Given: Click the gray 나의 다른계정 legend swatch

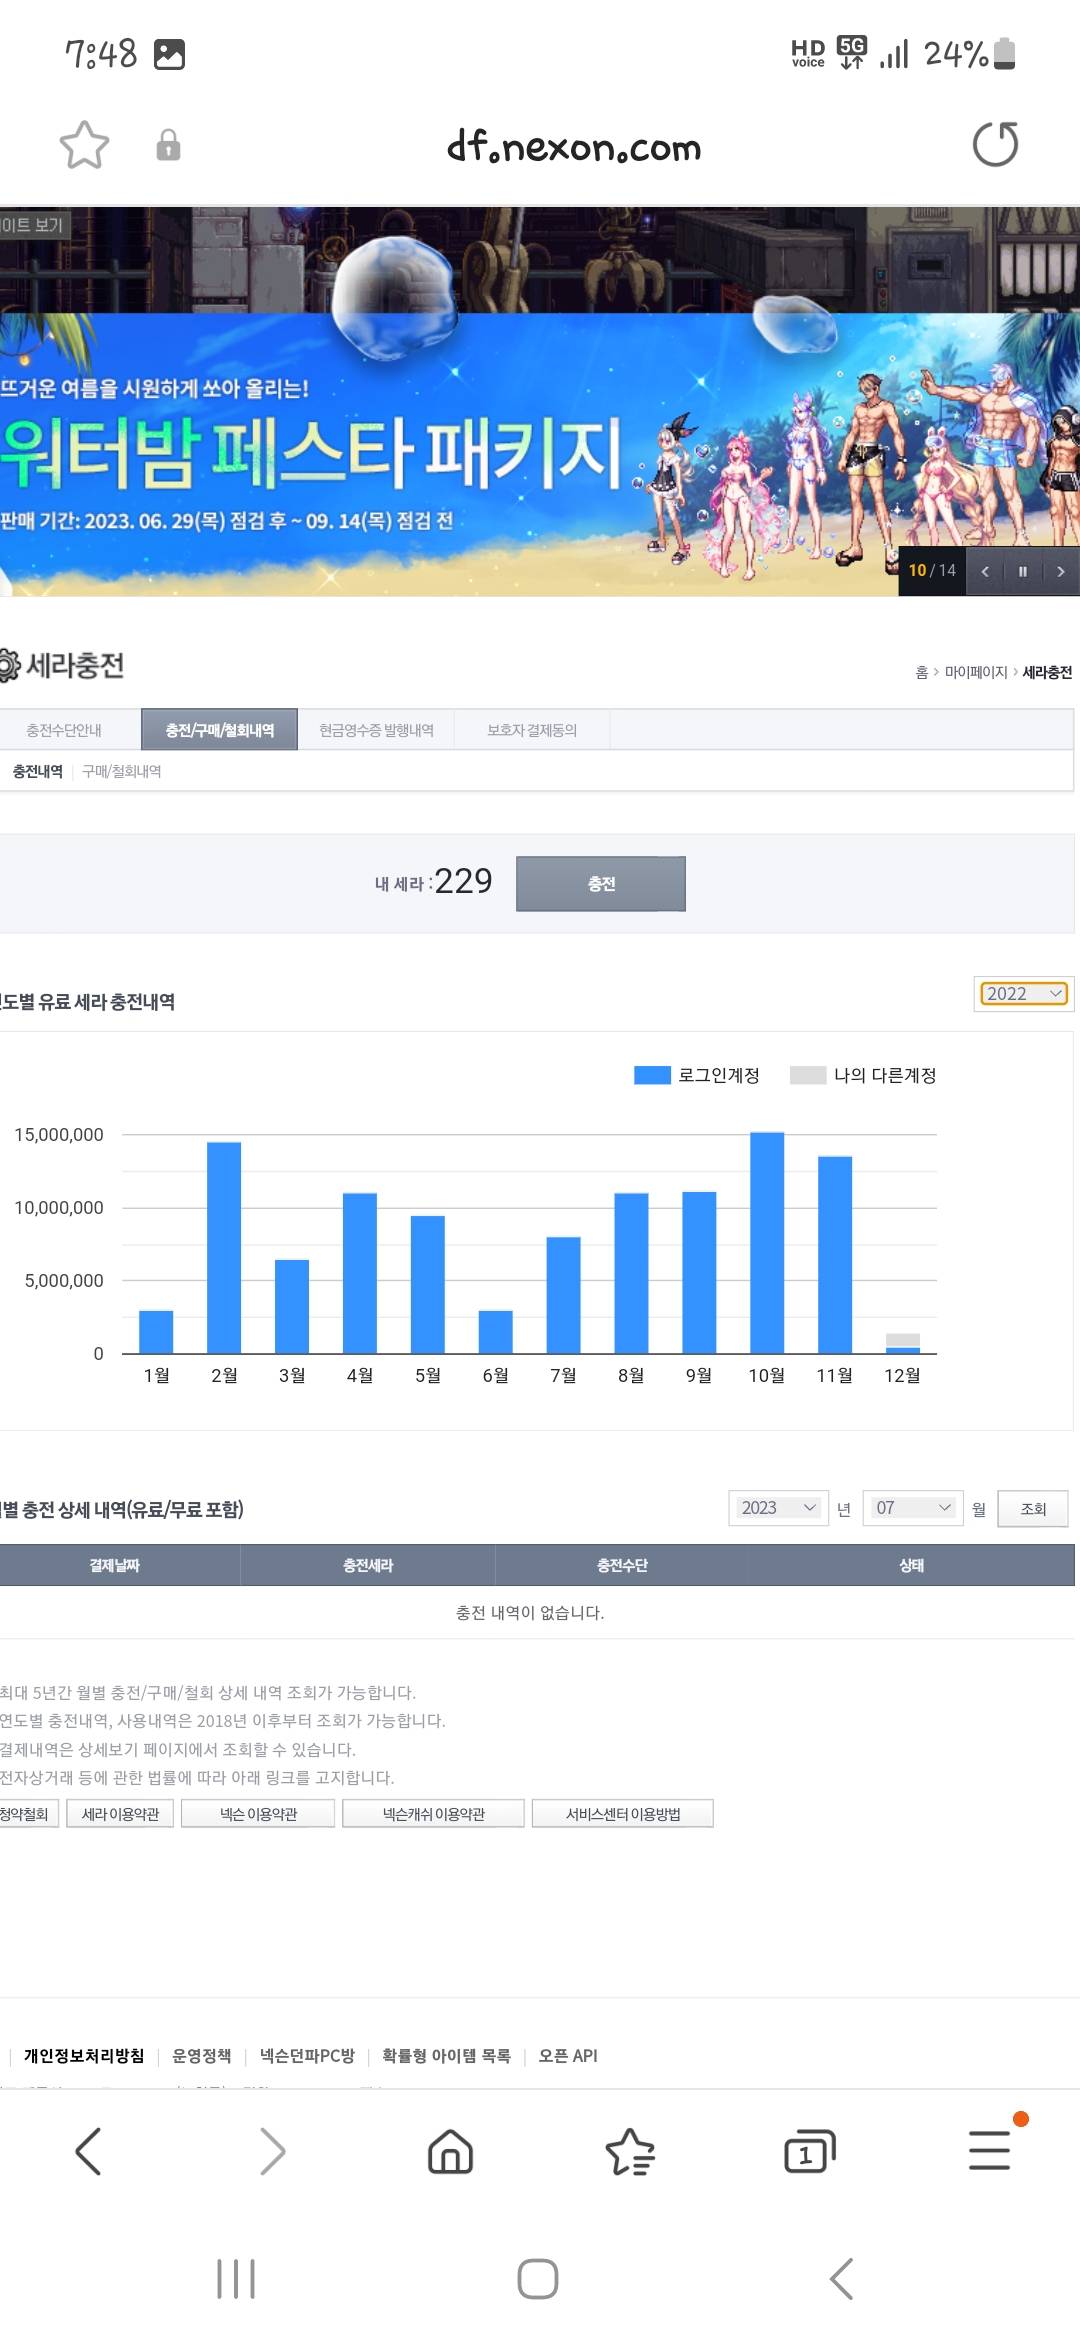Looking at the screenshot, I should point(808,1075).
